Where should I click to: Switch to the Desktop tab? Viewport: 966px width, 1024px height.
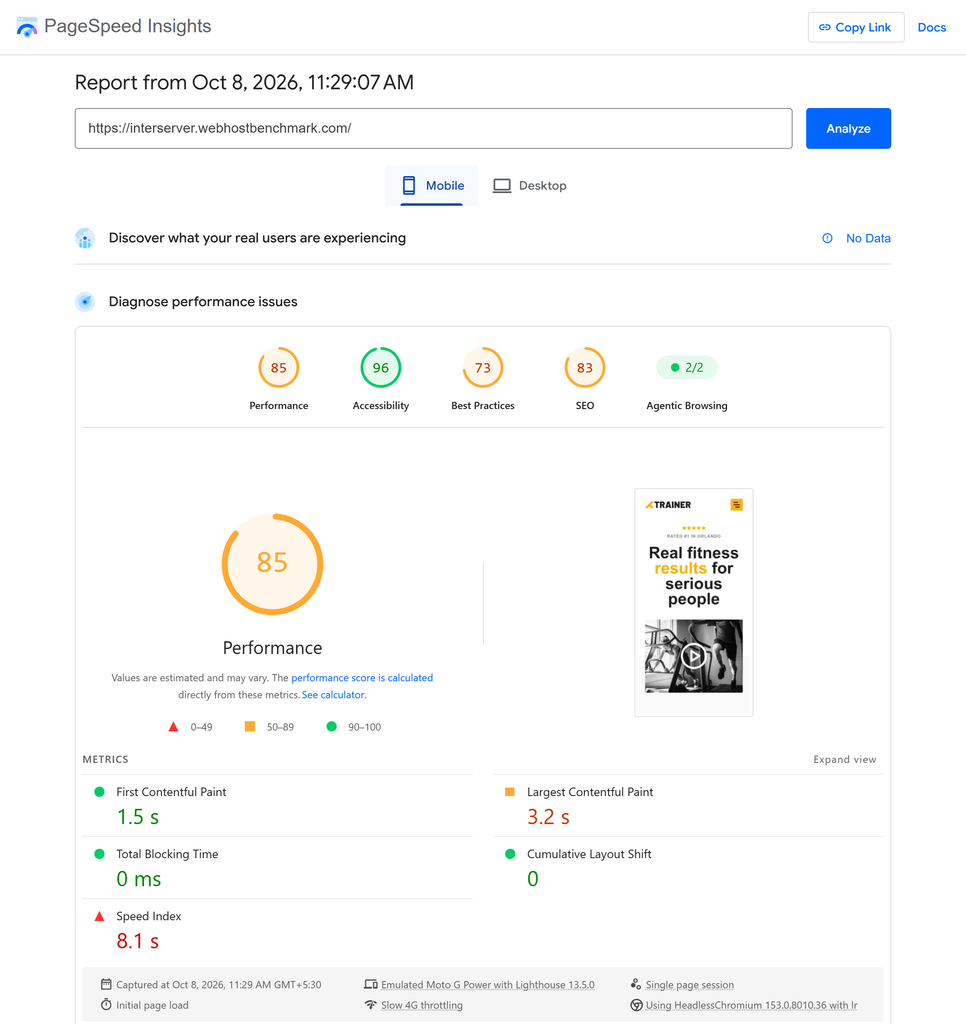(x=530, y=185)
